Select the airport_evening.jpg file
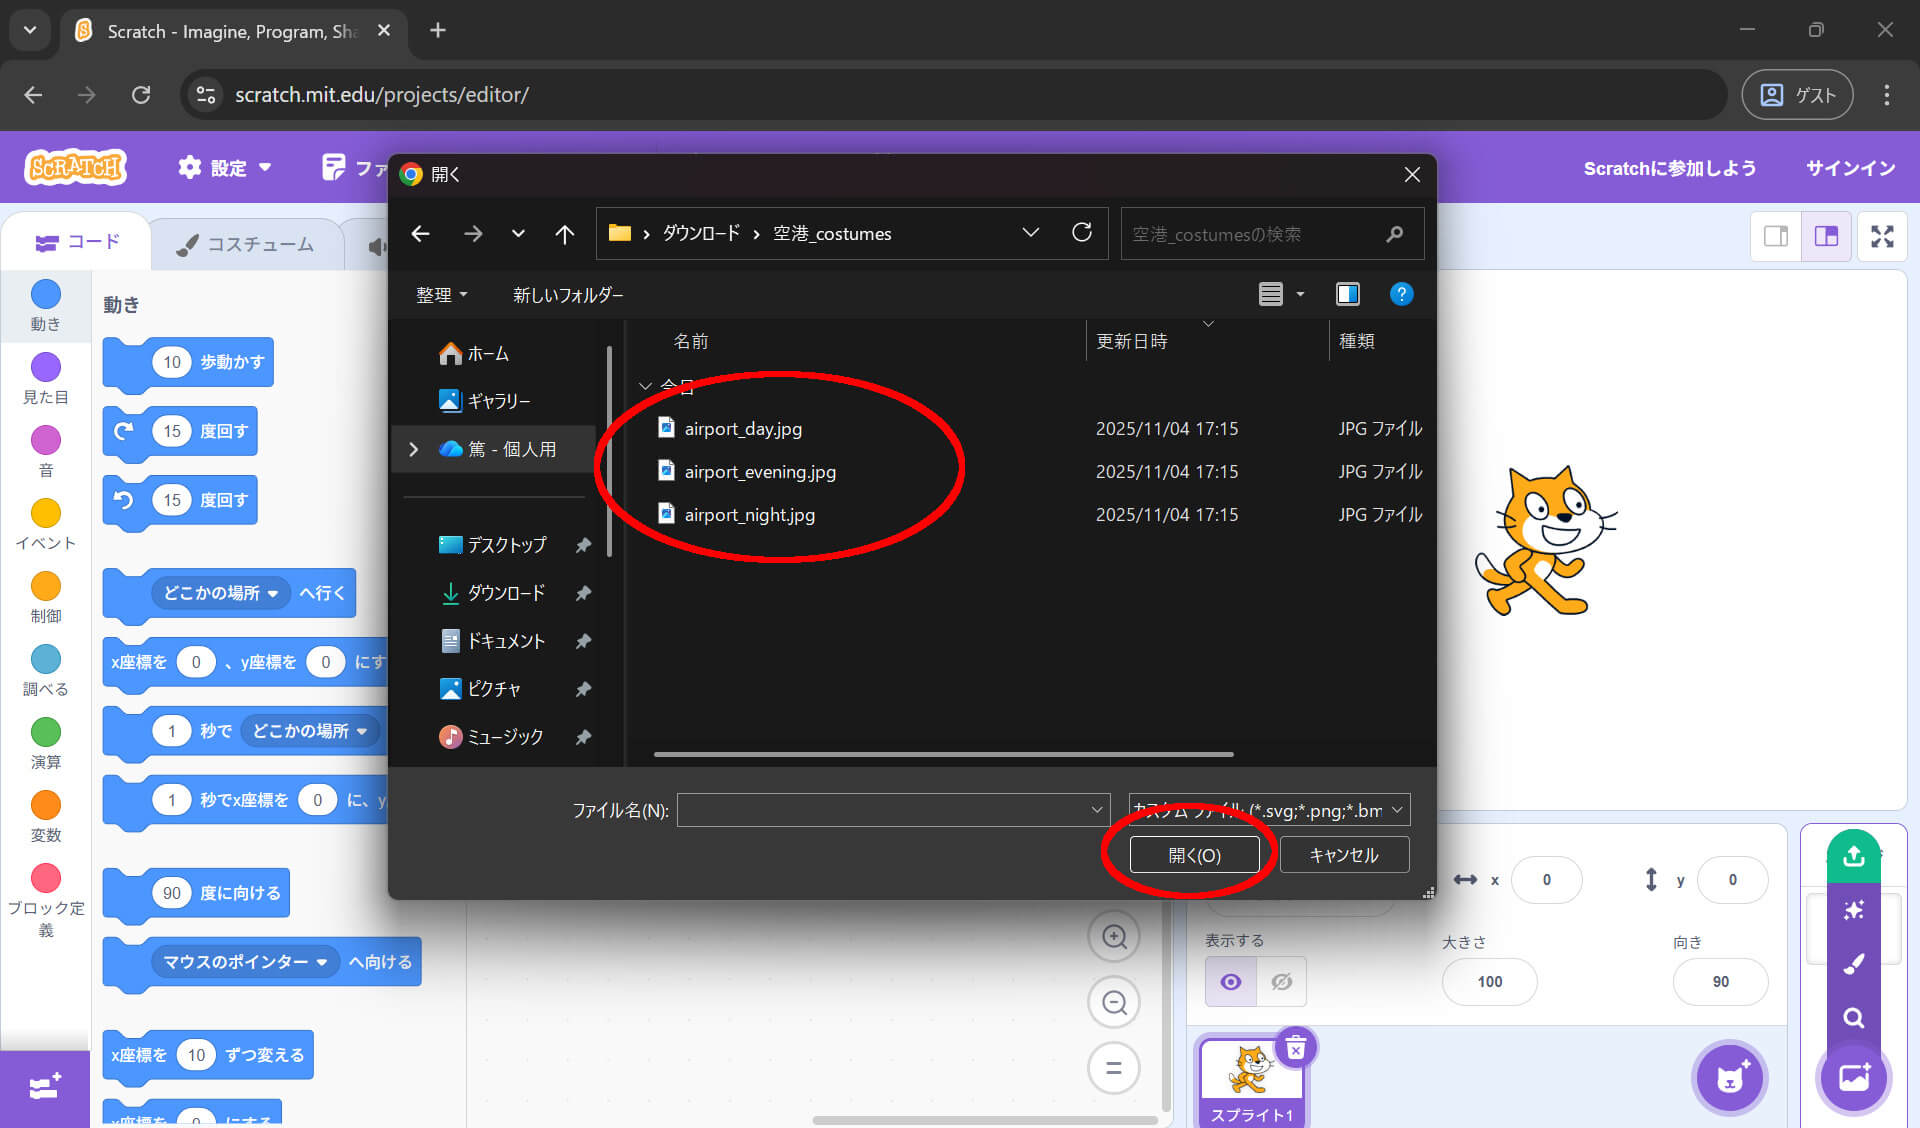The image size is (1920, 1128). 760,472
